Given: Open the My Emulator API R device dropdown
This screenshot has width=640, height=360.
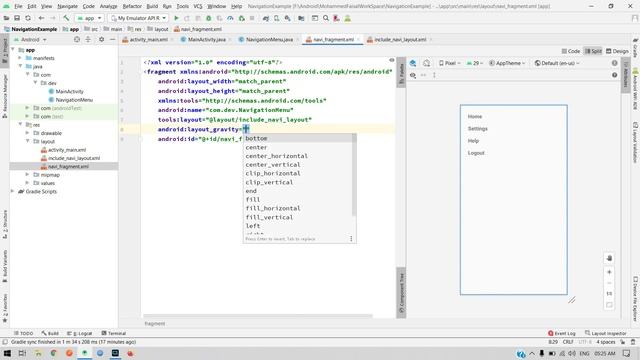Looking at the screenshot, I should (139, 18).
